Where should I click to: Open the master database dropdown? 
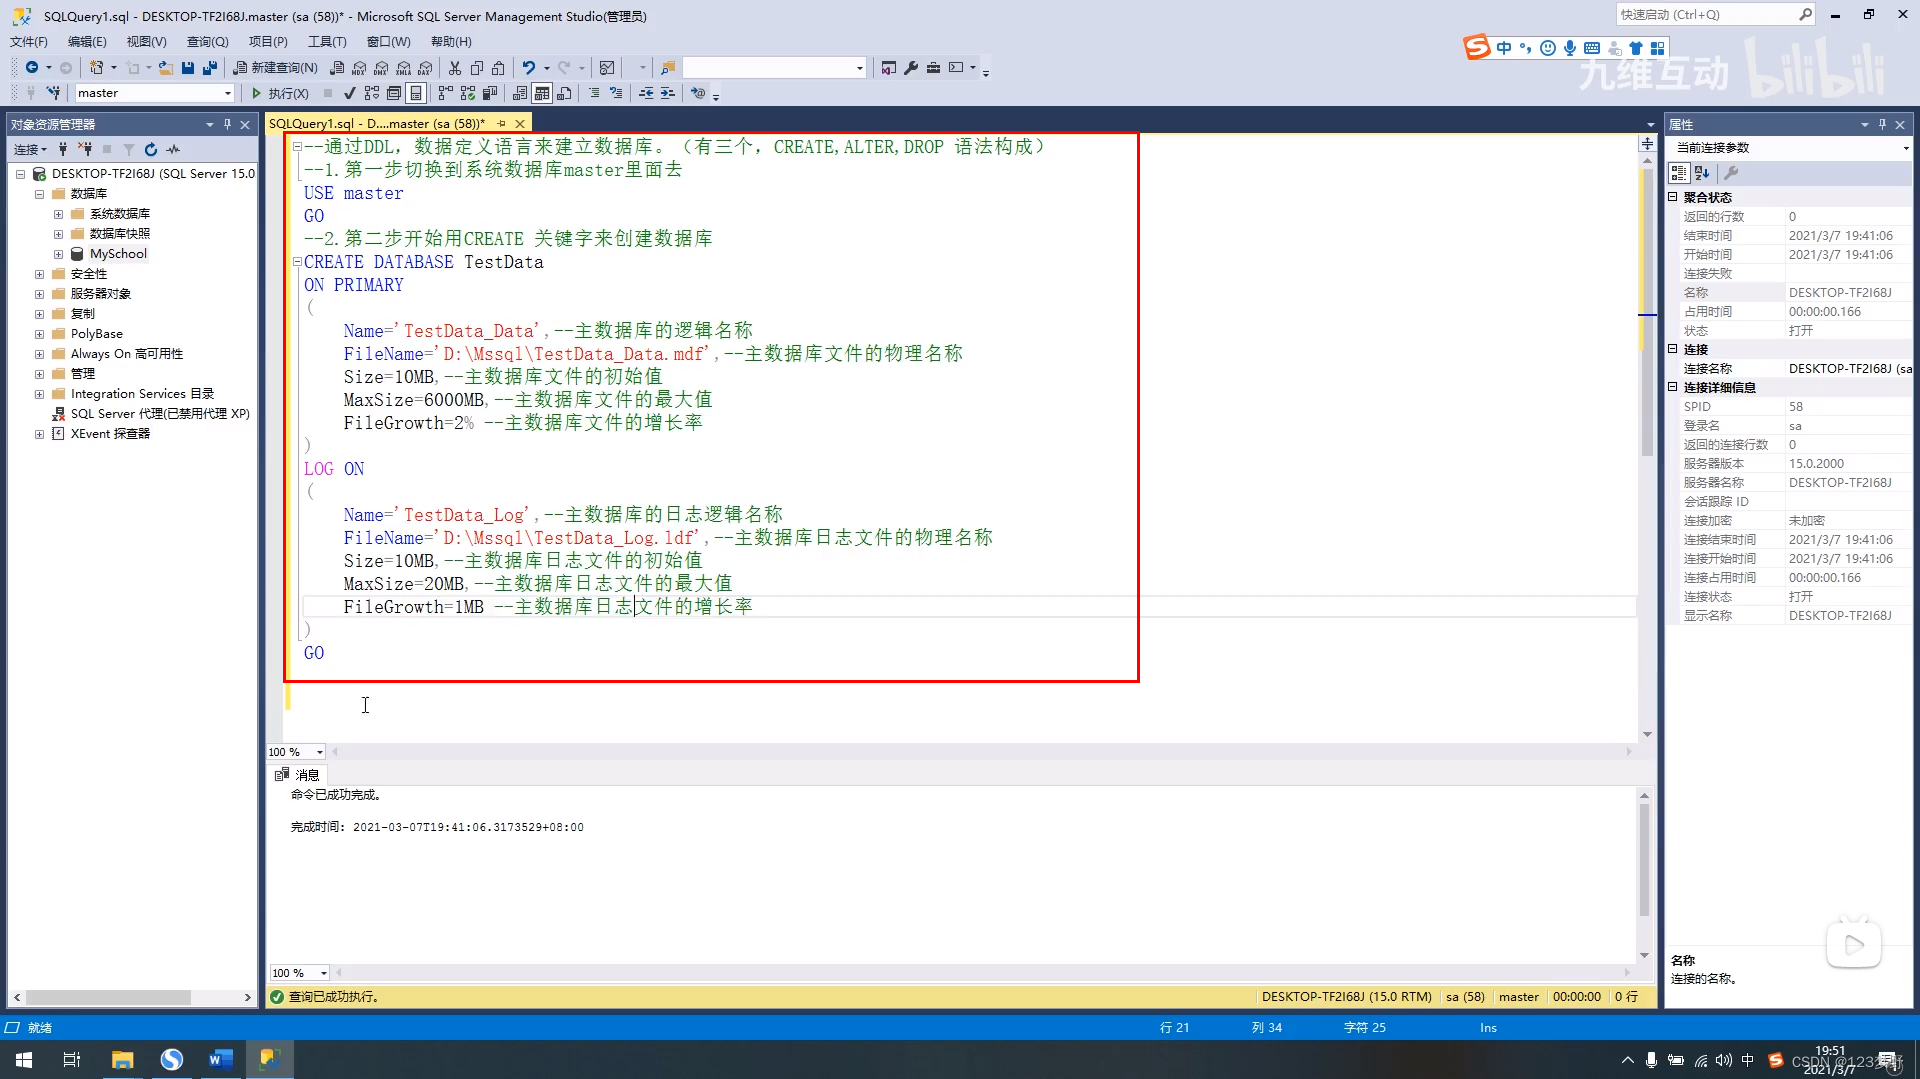[x=228, y=93]
